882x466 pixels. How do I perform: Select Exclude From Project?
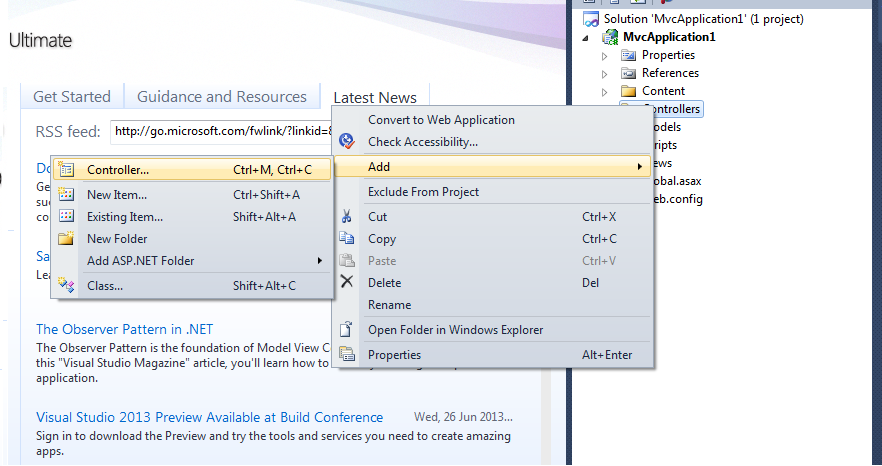coord(493,191)
